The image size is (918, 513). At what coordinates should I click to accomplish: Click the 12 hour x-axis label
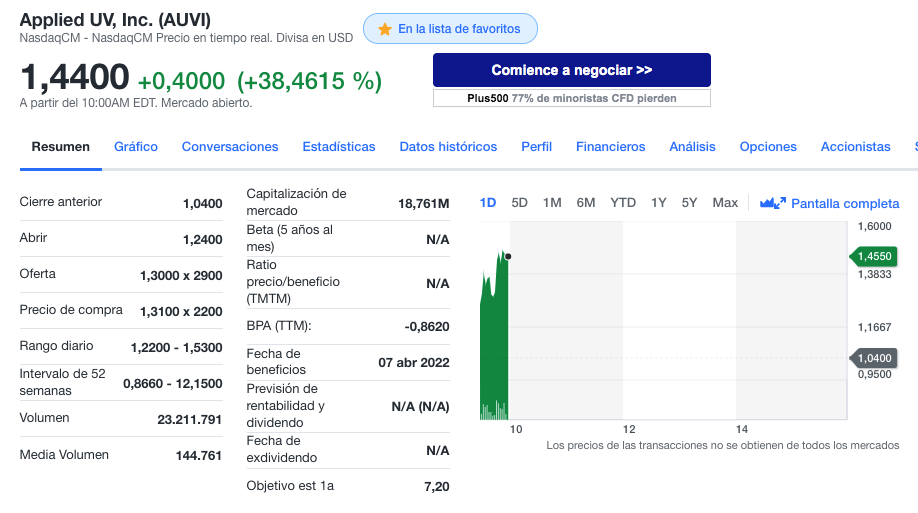[x=629, y=429]
